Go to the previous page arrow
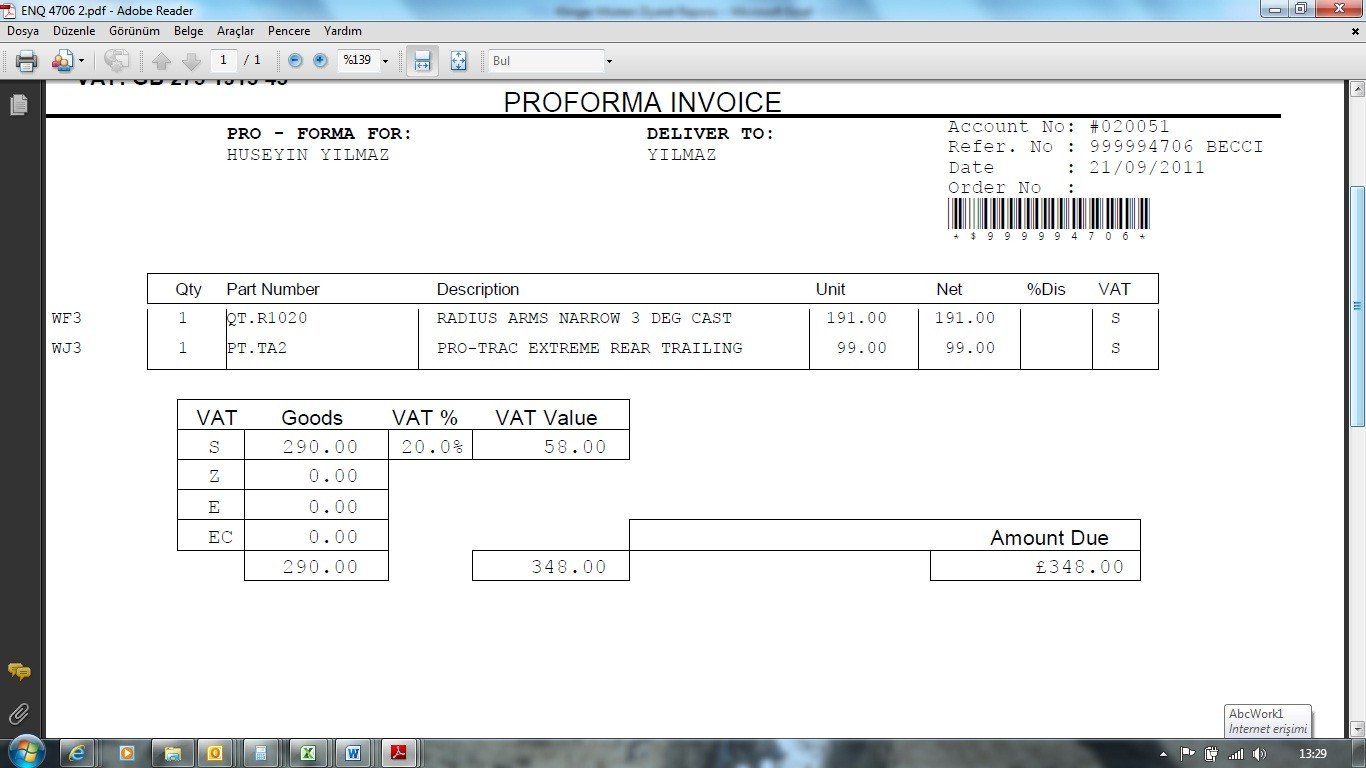 (161, 61)
